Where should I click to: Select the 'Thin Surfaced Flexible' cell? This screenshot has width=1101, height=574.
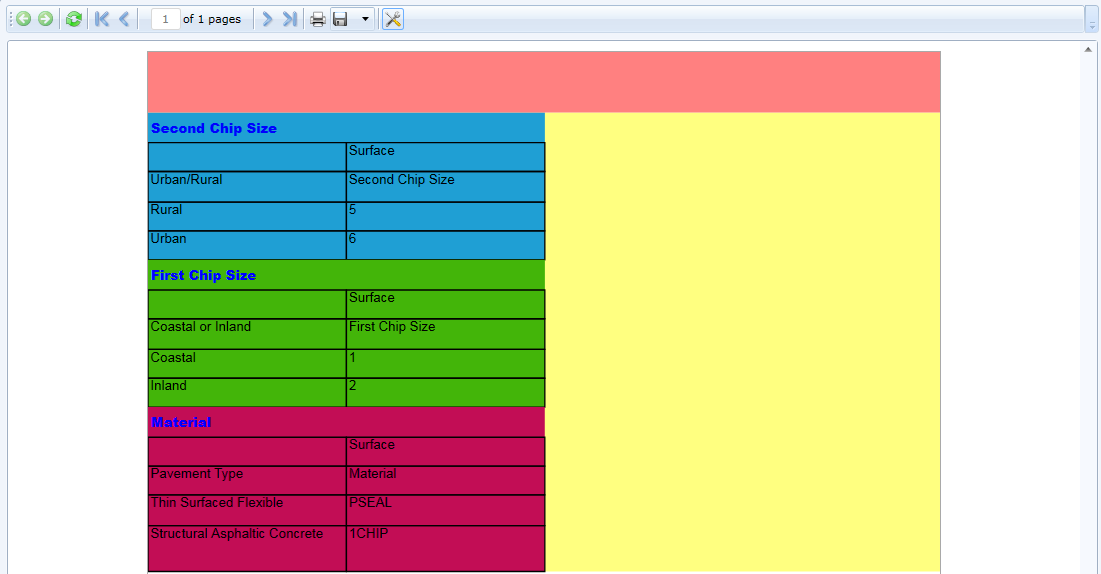(x=247, y=510)
